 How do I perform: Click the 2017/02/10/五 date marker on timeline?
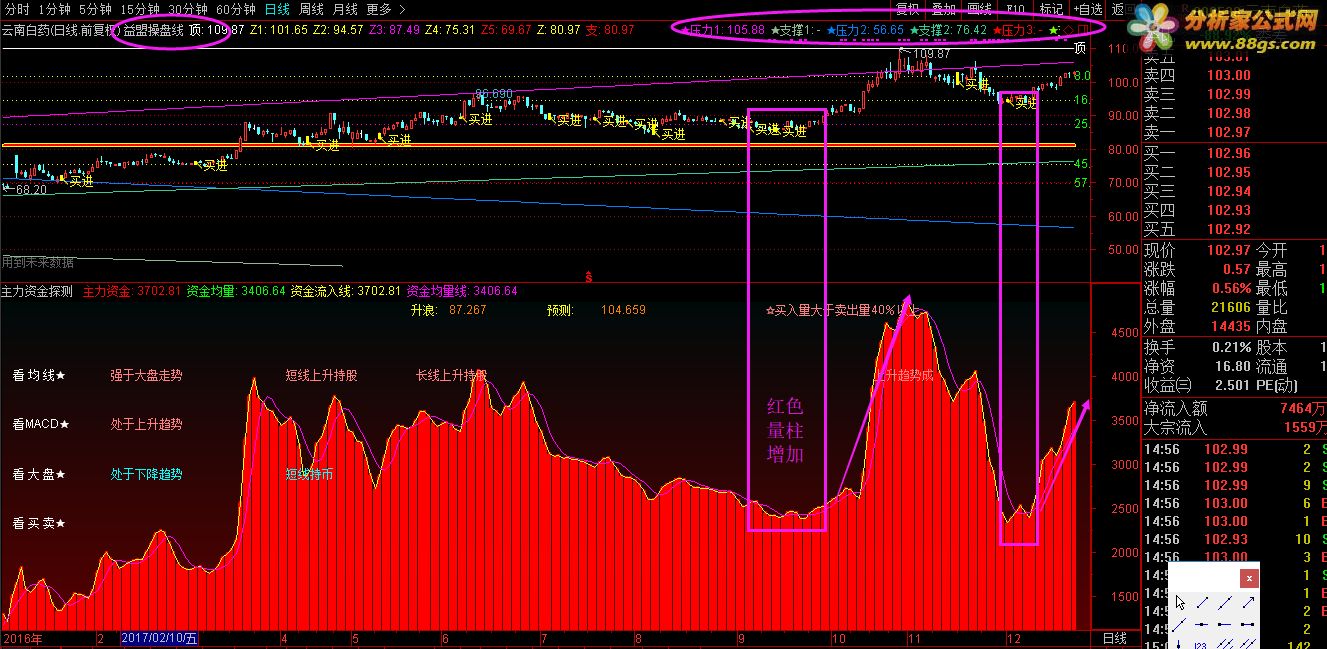[161, 638]
